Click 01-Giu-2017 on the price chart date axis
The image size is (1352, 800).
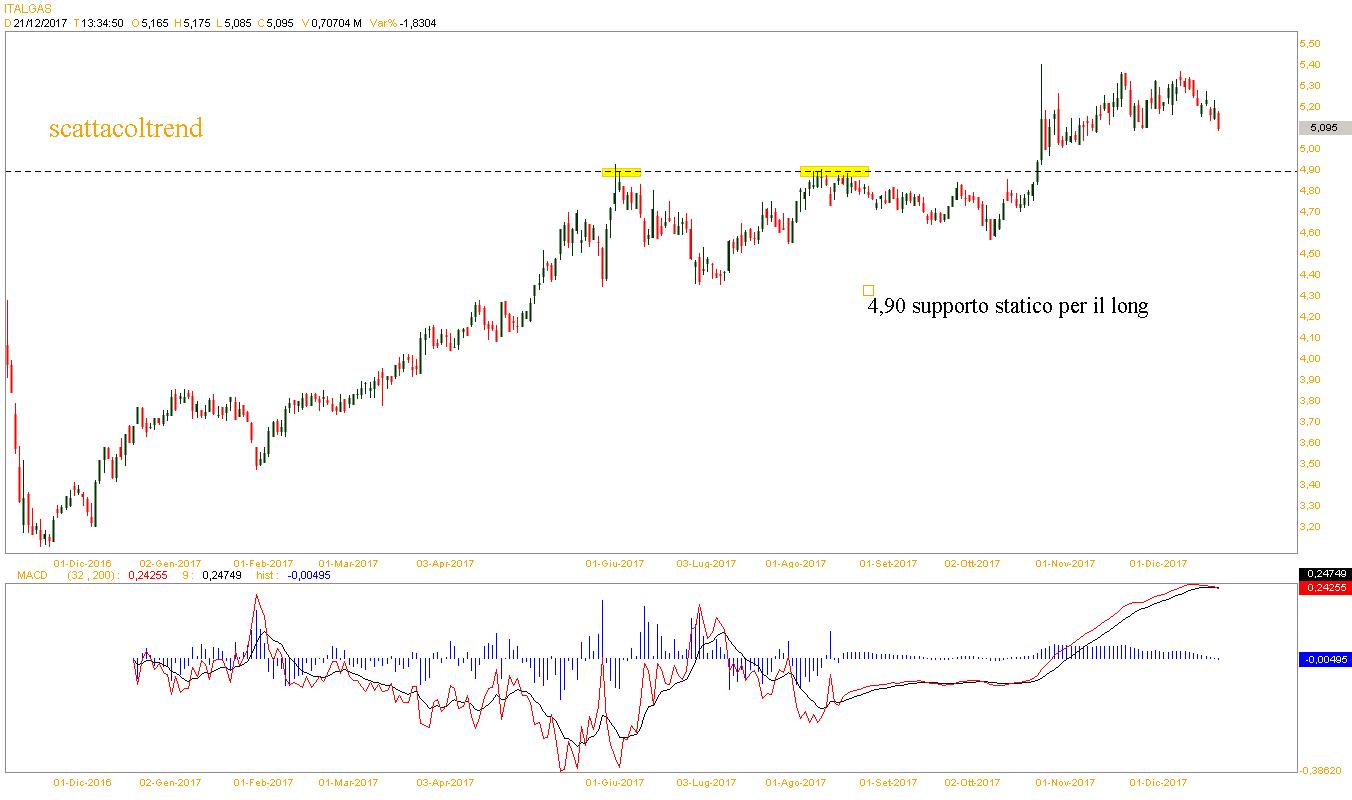tap(615, 563)
